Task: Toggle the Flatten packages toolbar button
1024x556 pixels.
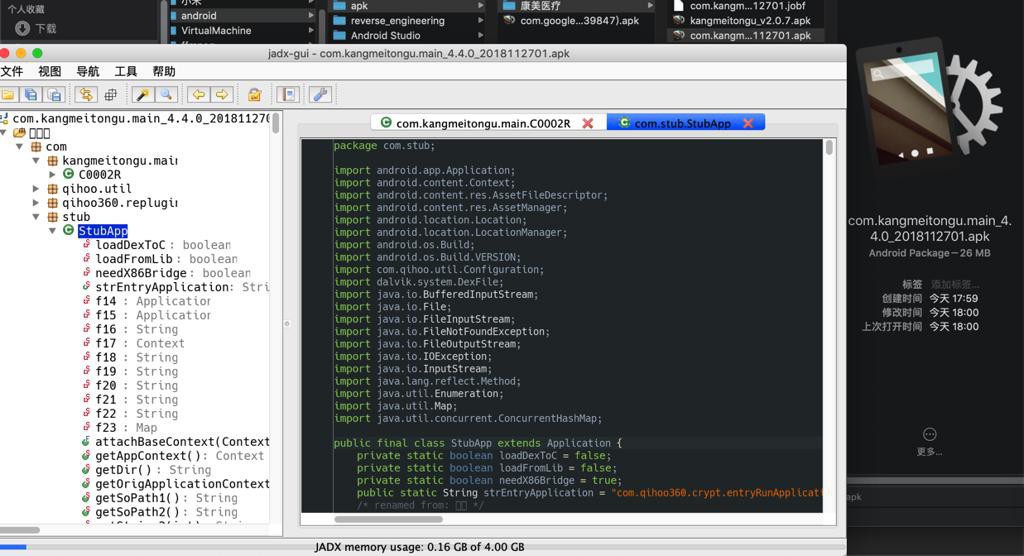Action: pos(110,95)
